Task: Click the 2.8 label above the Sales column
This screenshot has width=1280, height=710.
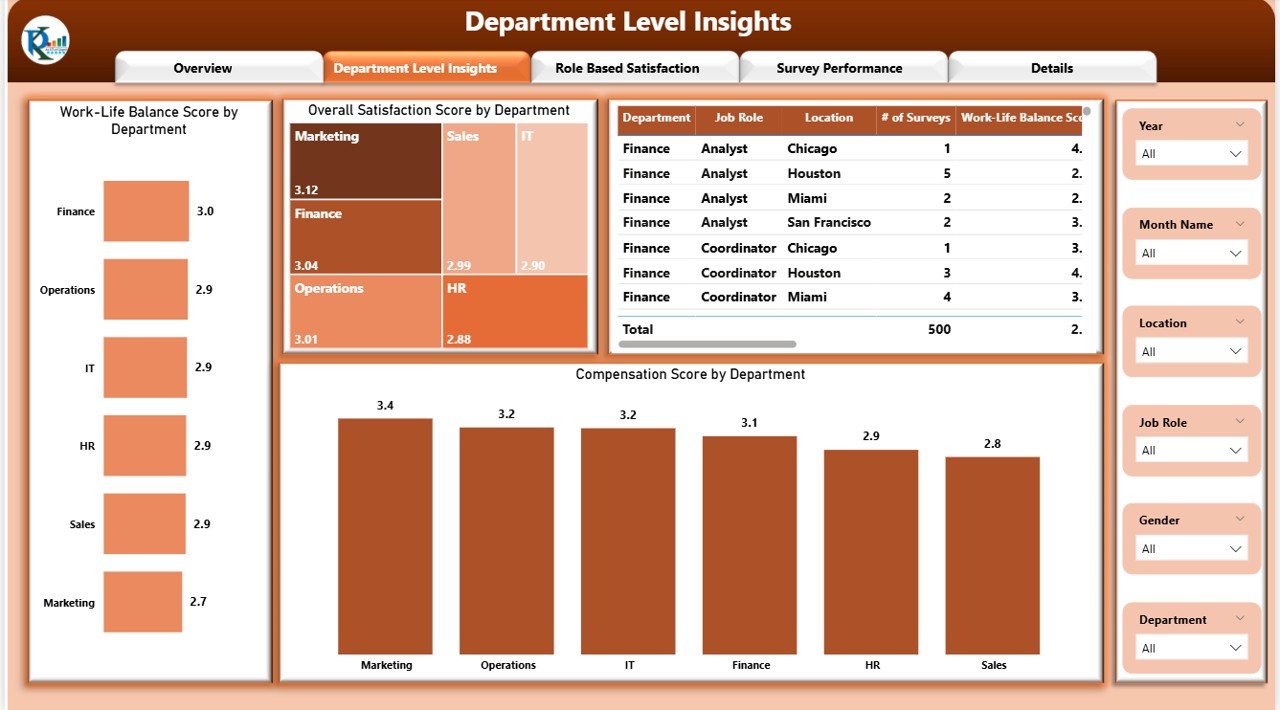Action: coord(992,444)
